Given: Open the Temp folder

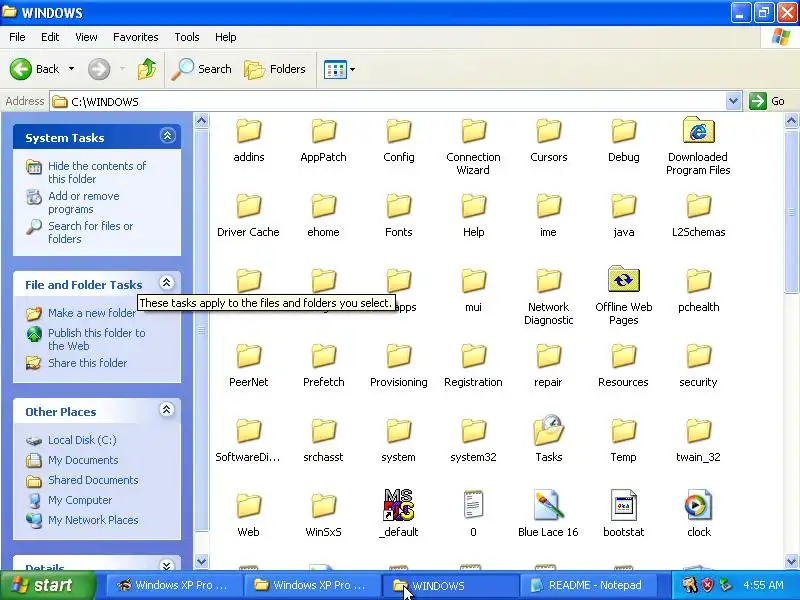Looking at the screenshot, I should tap(623, 441).
